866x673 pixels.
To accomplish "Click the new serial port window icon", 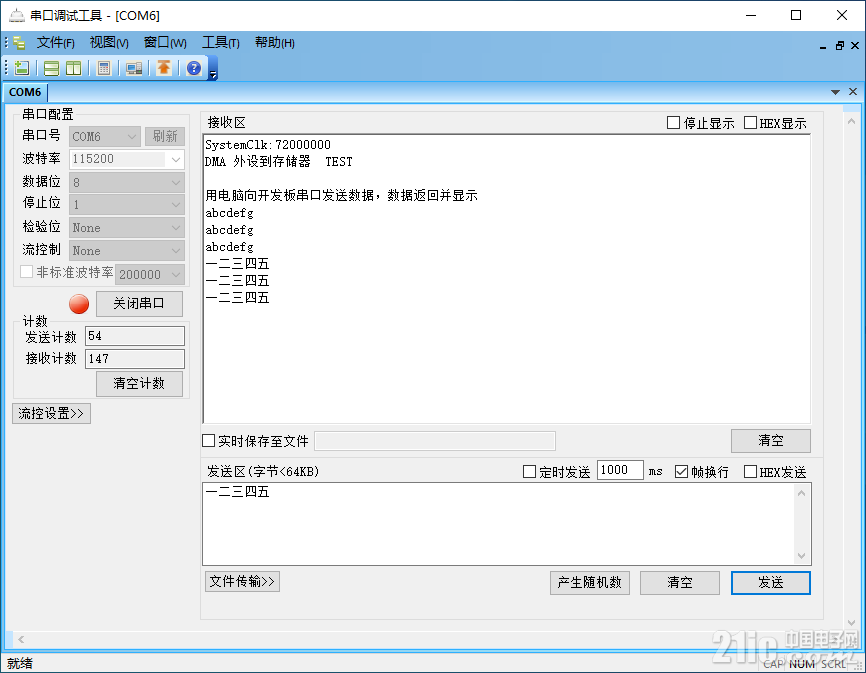I will coord(22,68).
